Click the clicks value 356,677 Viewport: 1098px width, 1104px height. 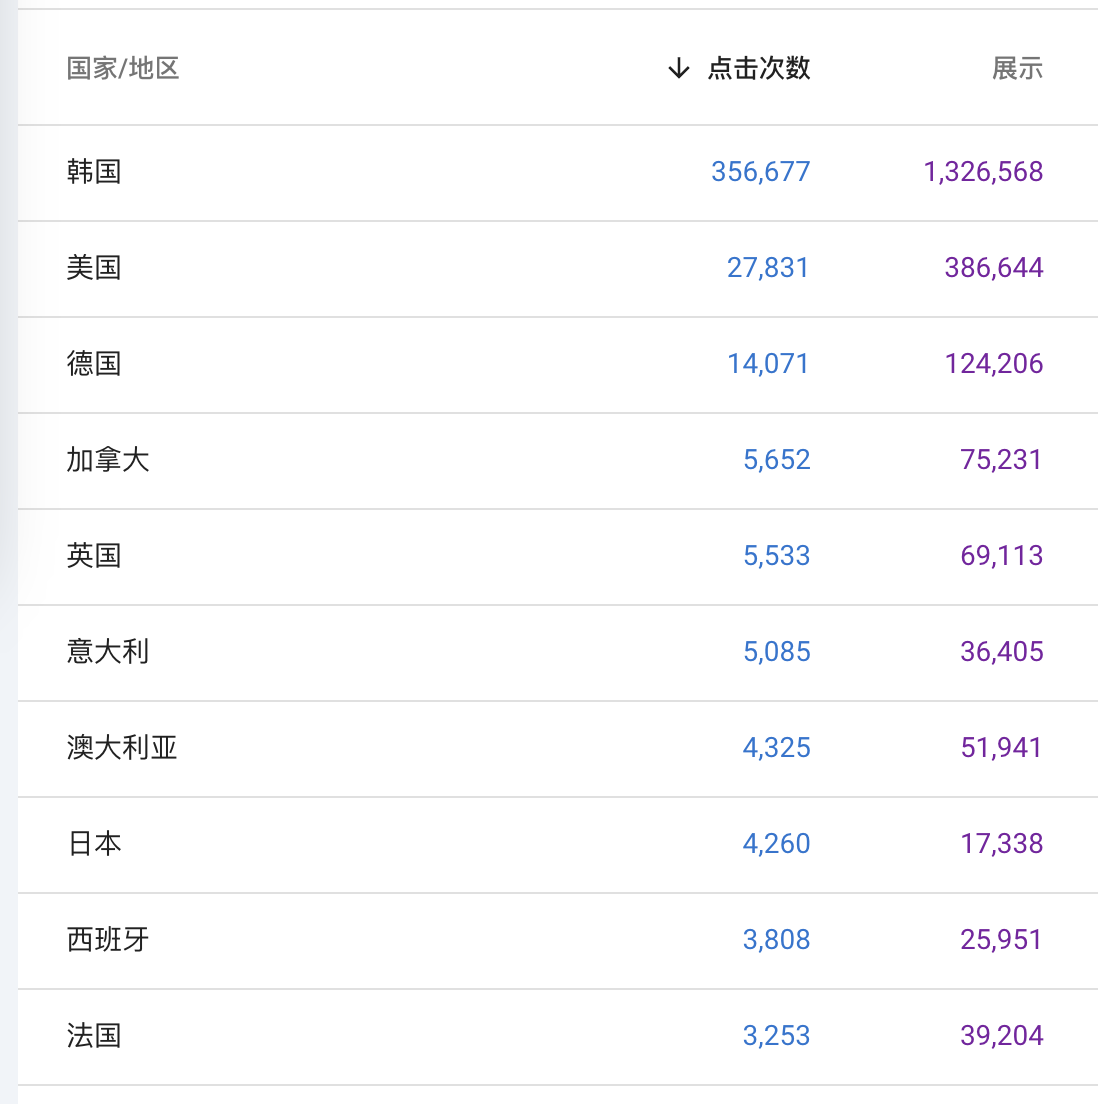coord(761,172)
